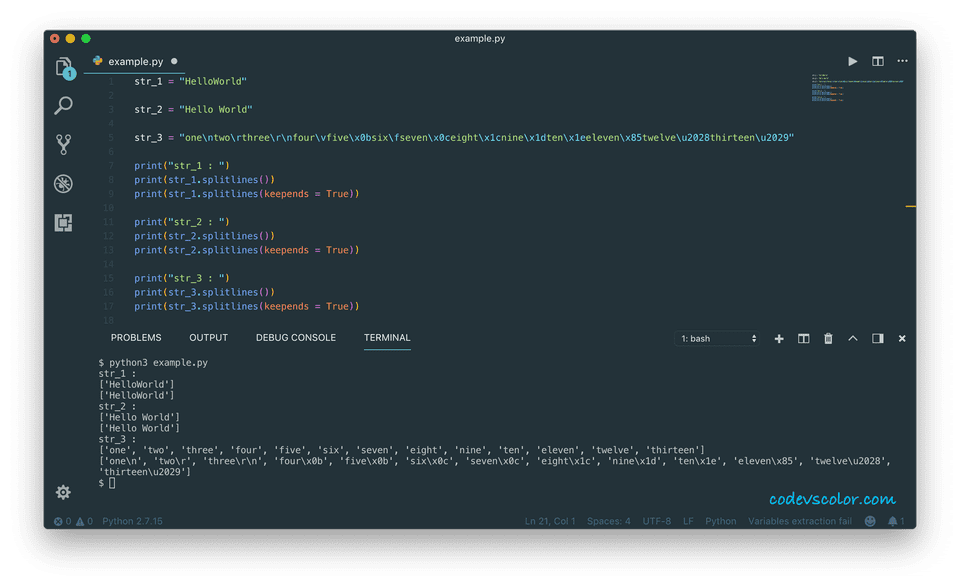Viewport: 960px width, 587px height.
Task: Open the Source Control view icon
Action: coord(63,143)
